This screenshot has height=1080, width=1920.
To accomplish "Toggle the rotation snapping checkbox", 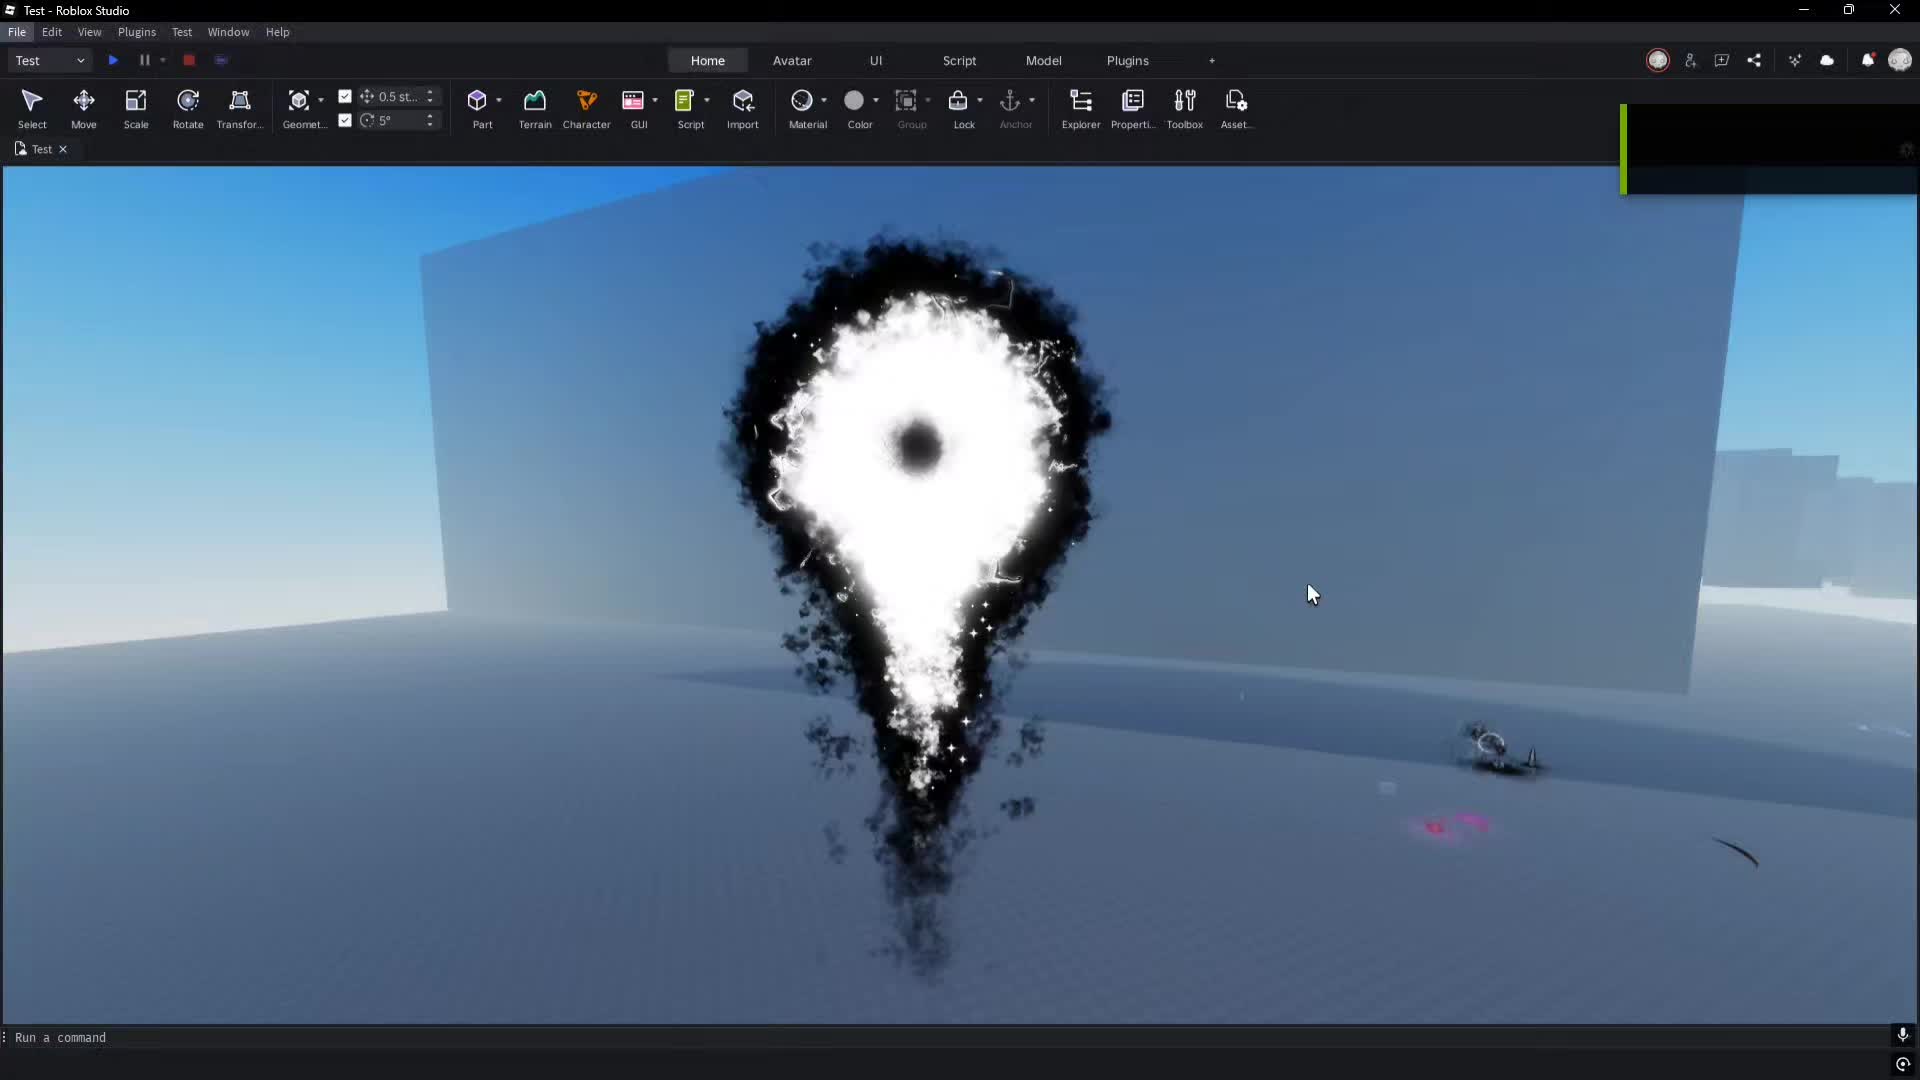I will point(345,121).
